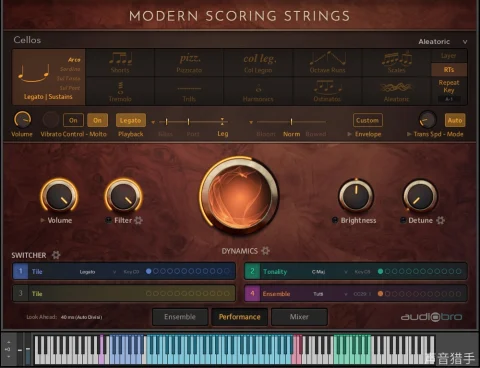Click the Gliss/Port/Leg slider
The image size is (480, 368).
click(x=194, y=122)
